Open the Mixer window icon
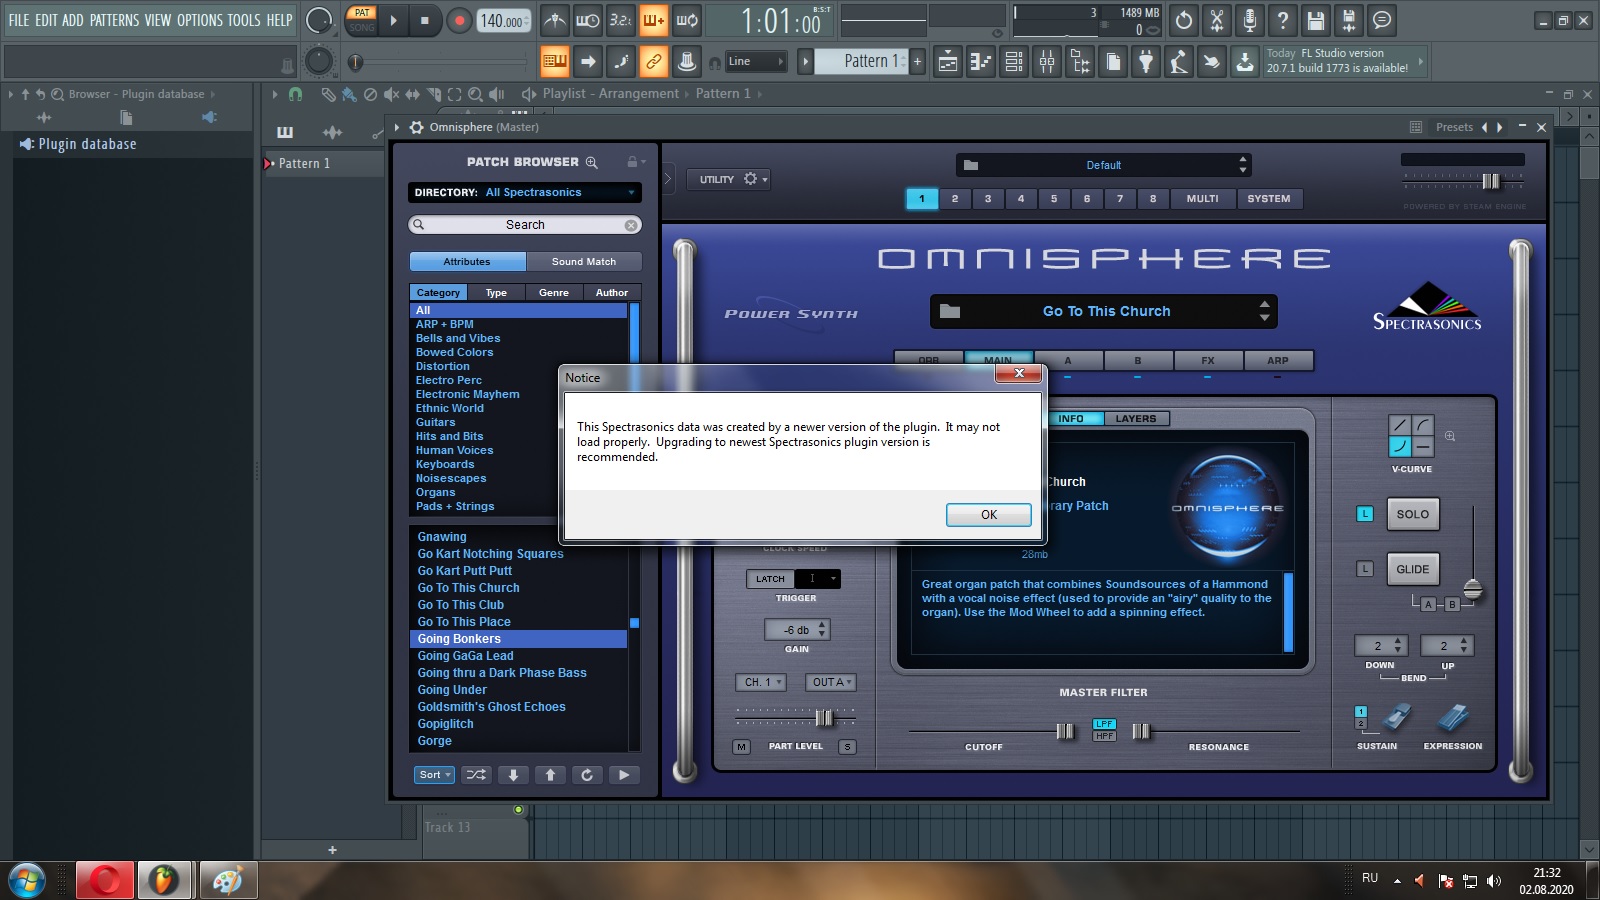1600x900 pixels. pyautogui.click(x=1047, y=62)
